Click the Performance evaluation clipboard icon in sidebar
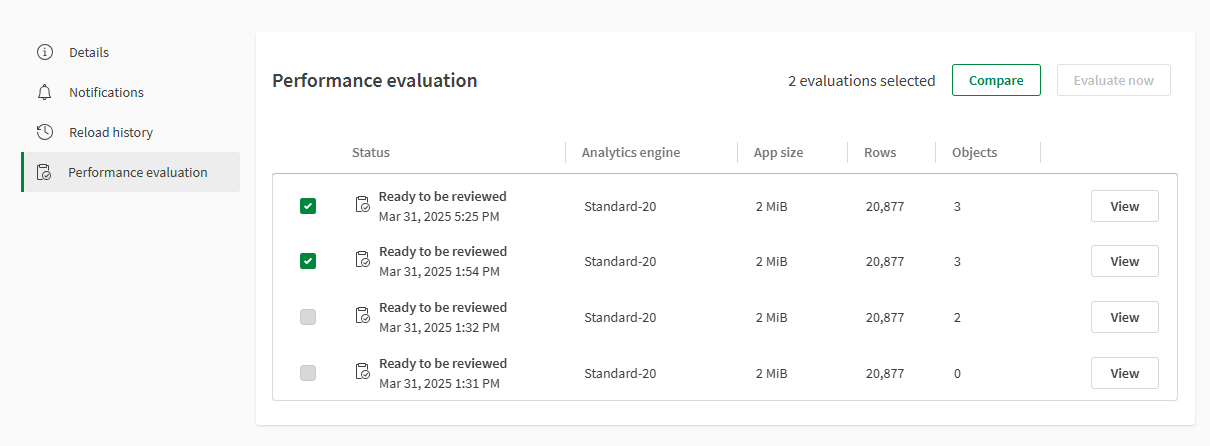The width and height of the screenshot is (1210, 446). (x=44, y=172)
